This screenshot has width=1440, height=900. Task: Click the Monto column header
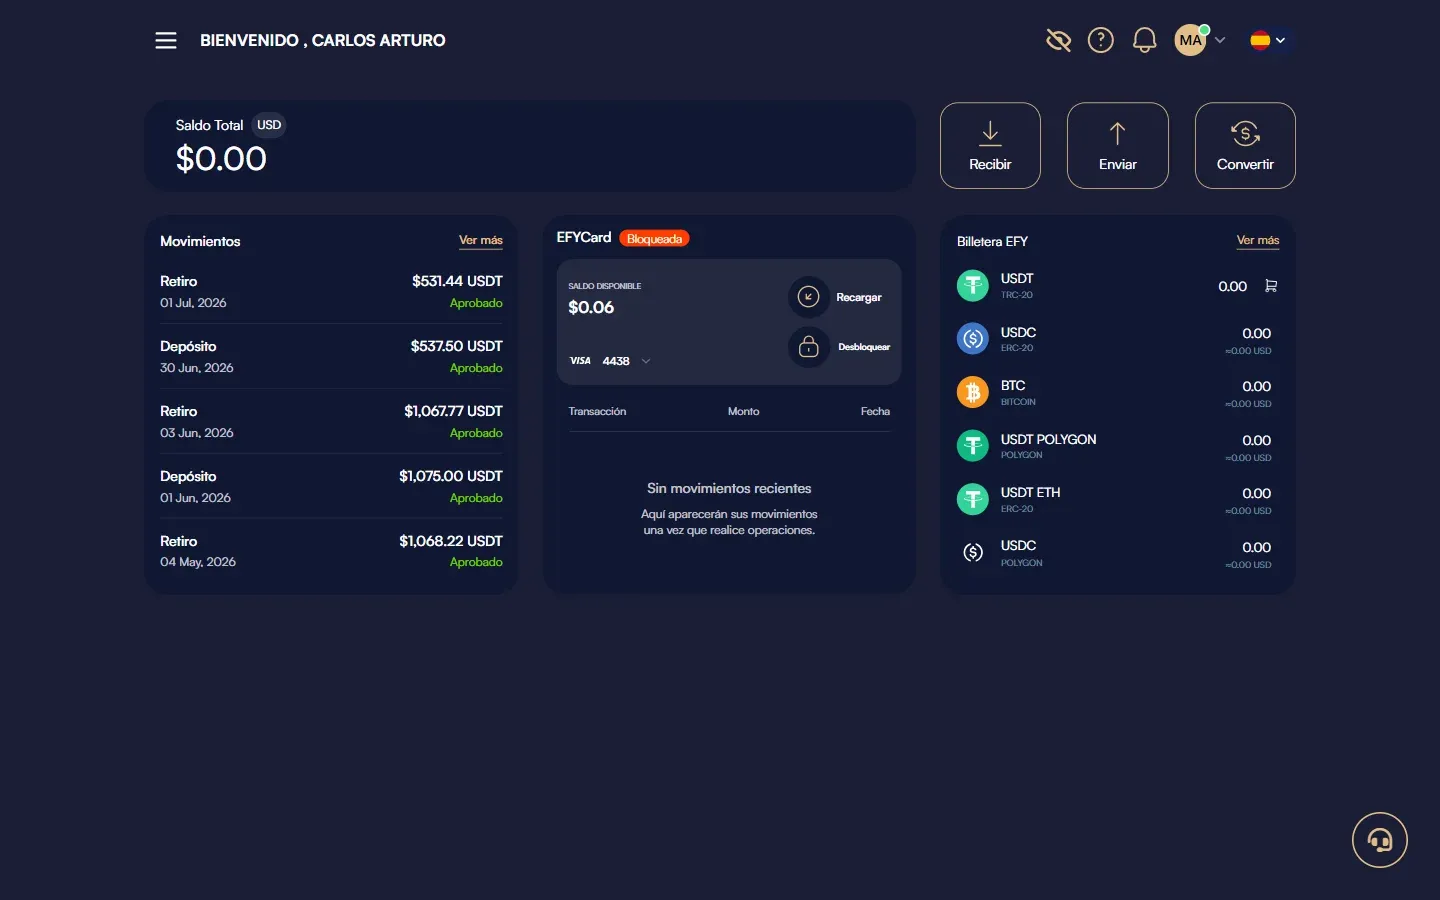click(744, 411)
